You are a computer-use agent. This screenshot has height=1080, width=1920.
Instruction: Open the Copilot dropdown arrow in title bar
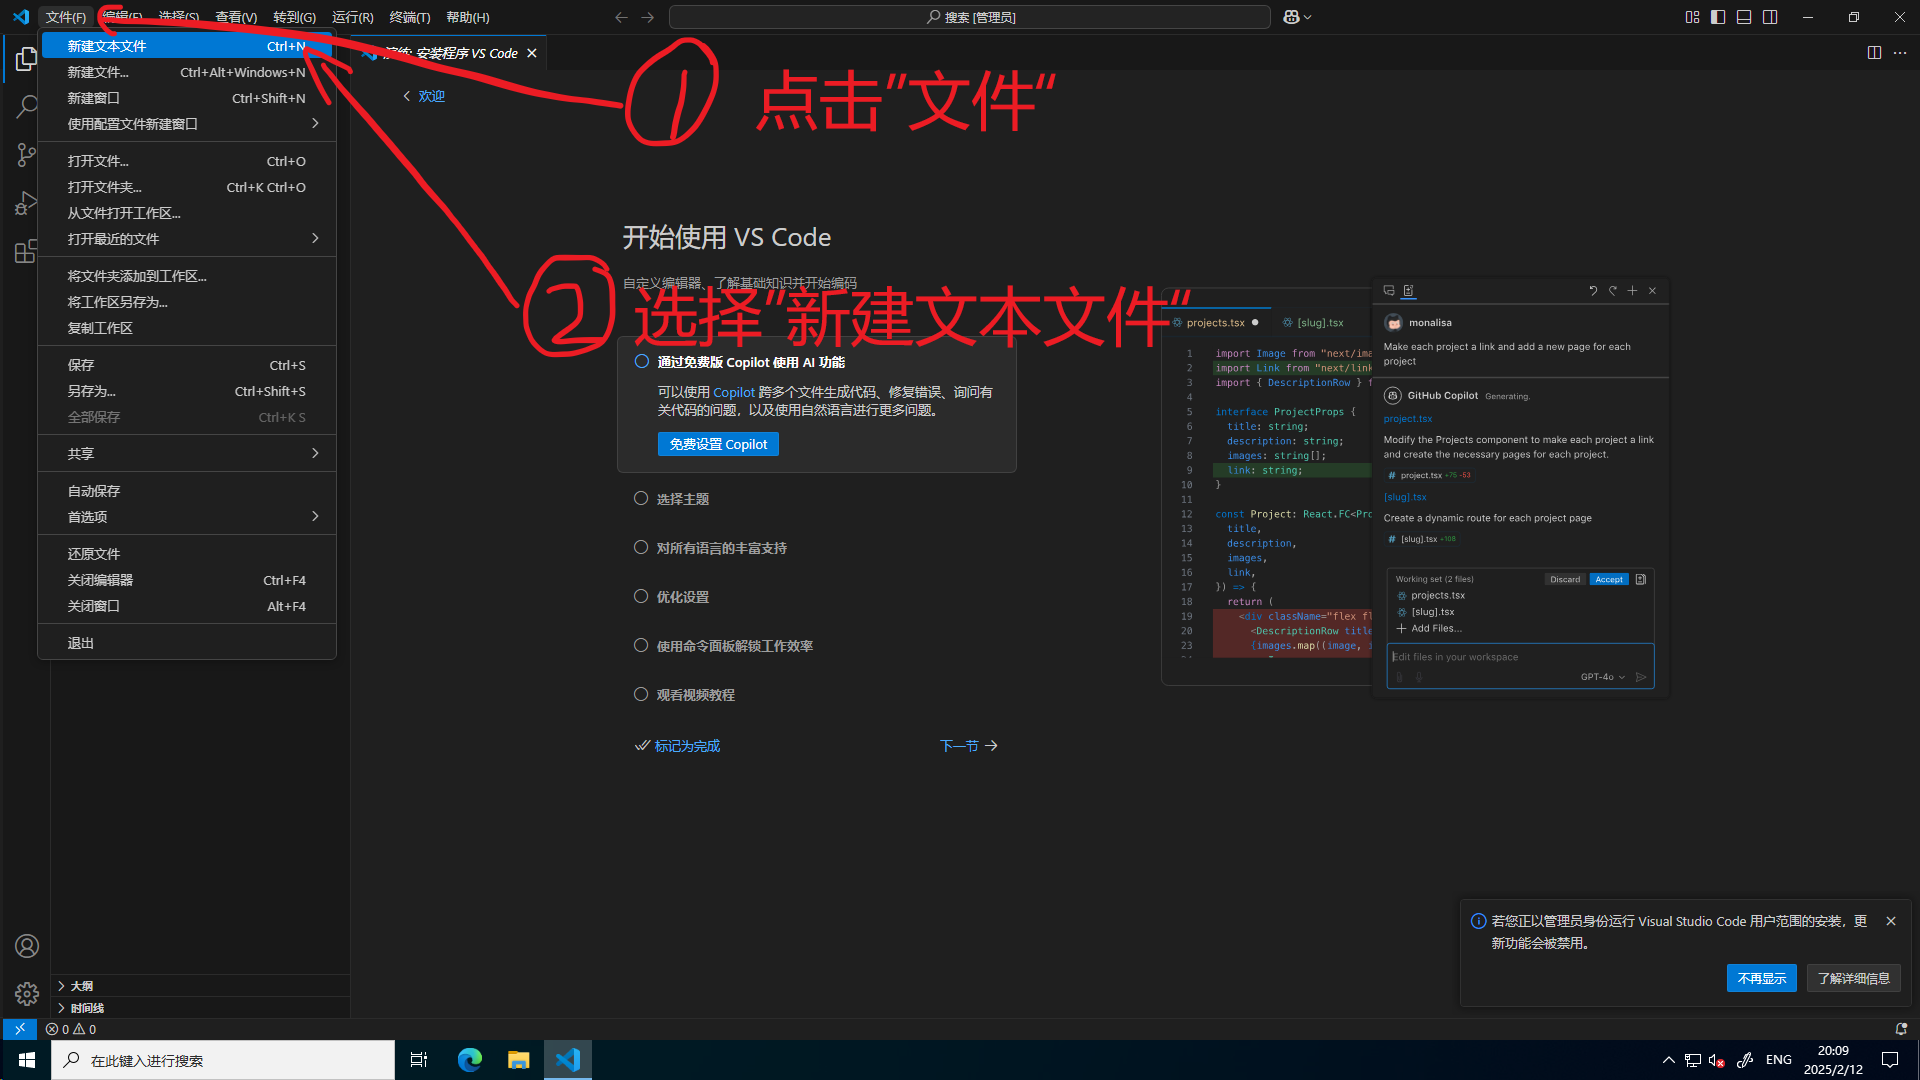1307,17
